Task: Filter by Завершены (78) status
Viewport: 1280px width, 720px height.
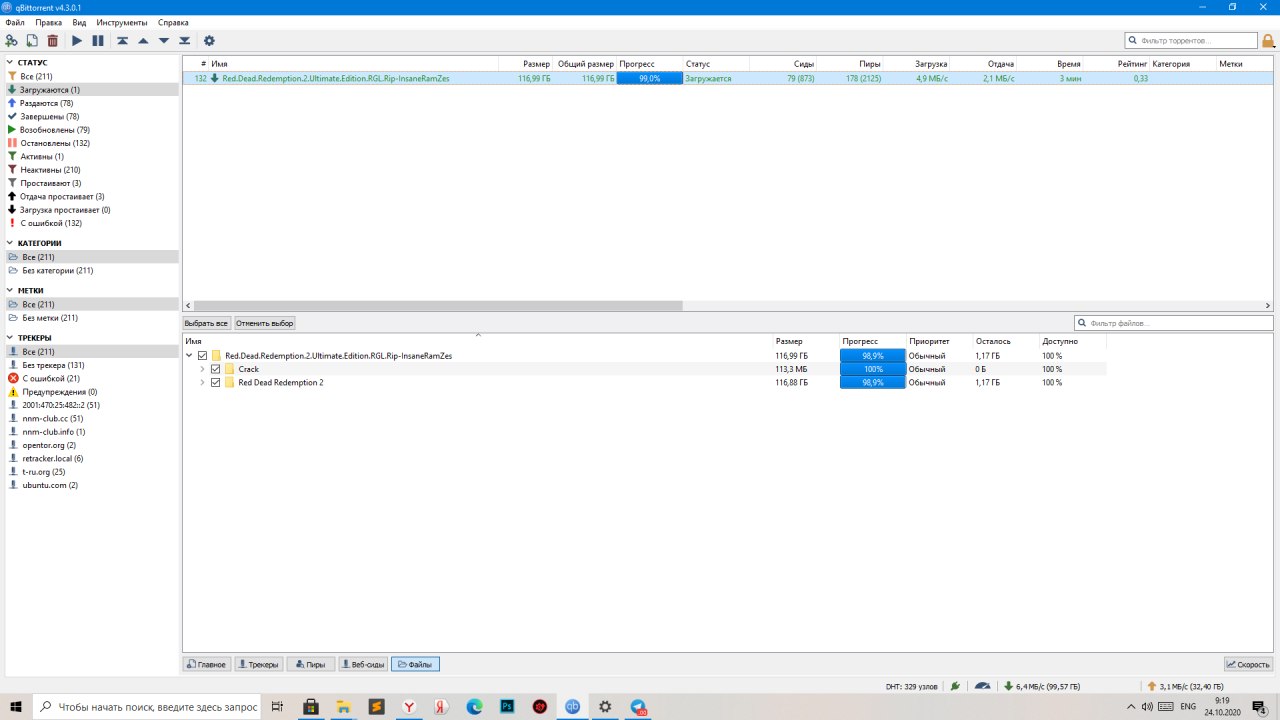Action: coord(91,116)
